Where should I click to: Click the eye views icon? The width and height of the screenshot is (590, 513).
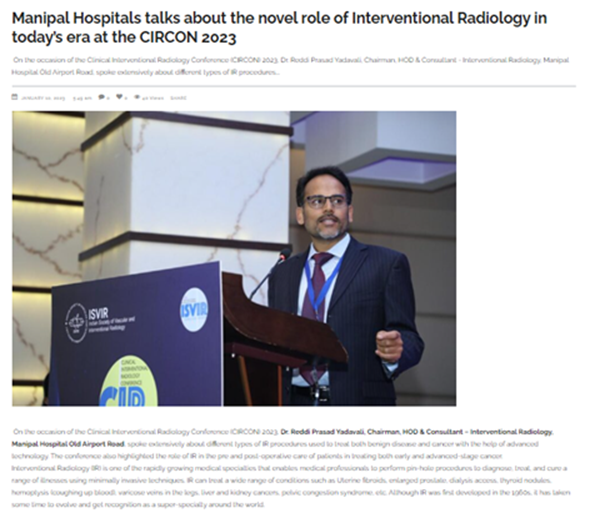point(137,97)
